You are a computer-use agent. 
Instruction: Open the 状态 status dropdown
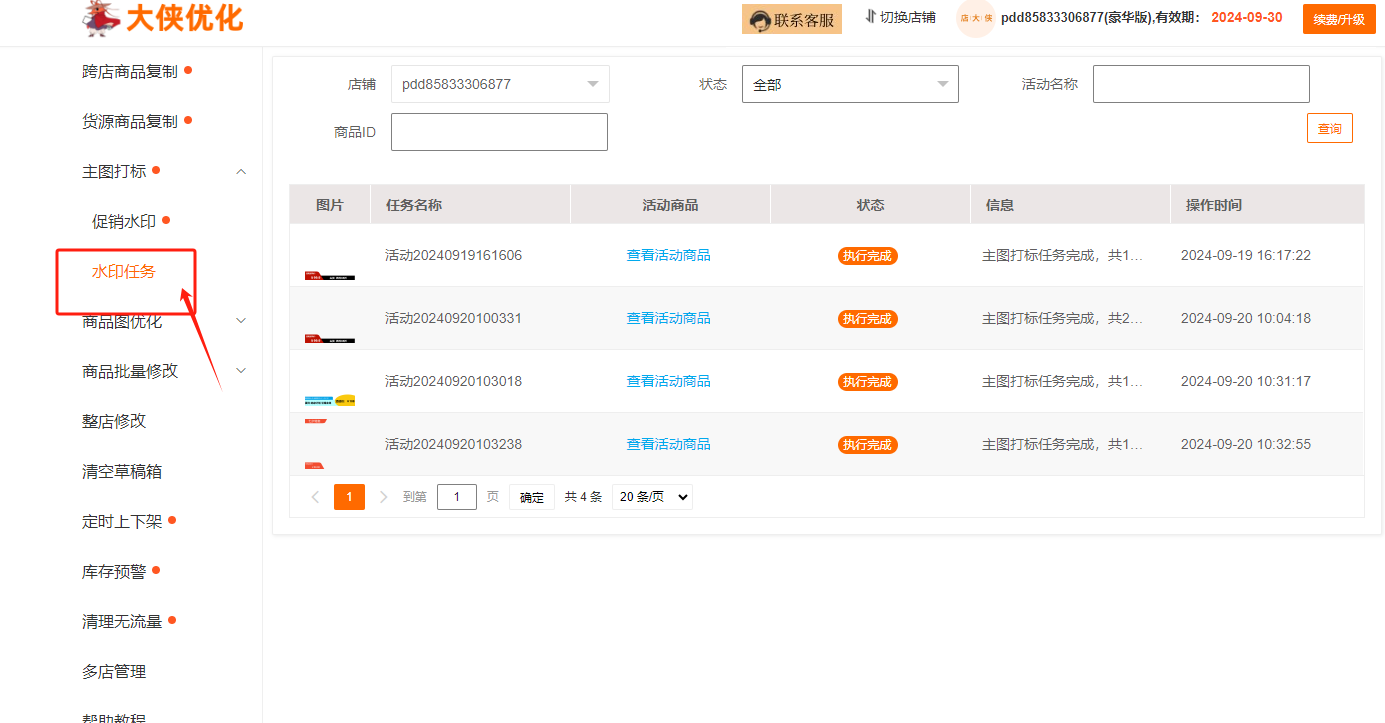(x=850, y=84)
